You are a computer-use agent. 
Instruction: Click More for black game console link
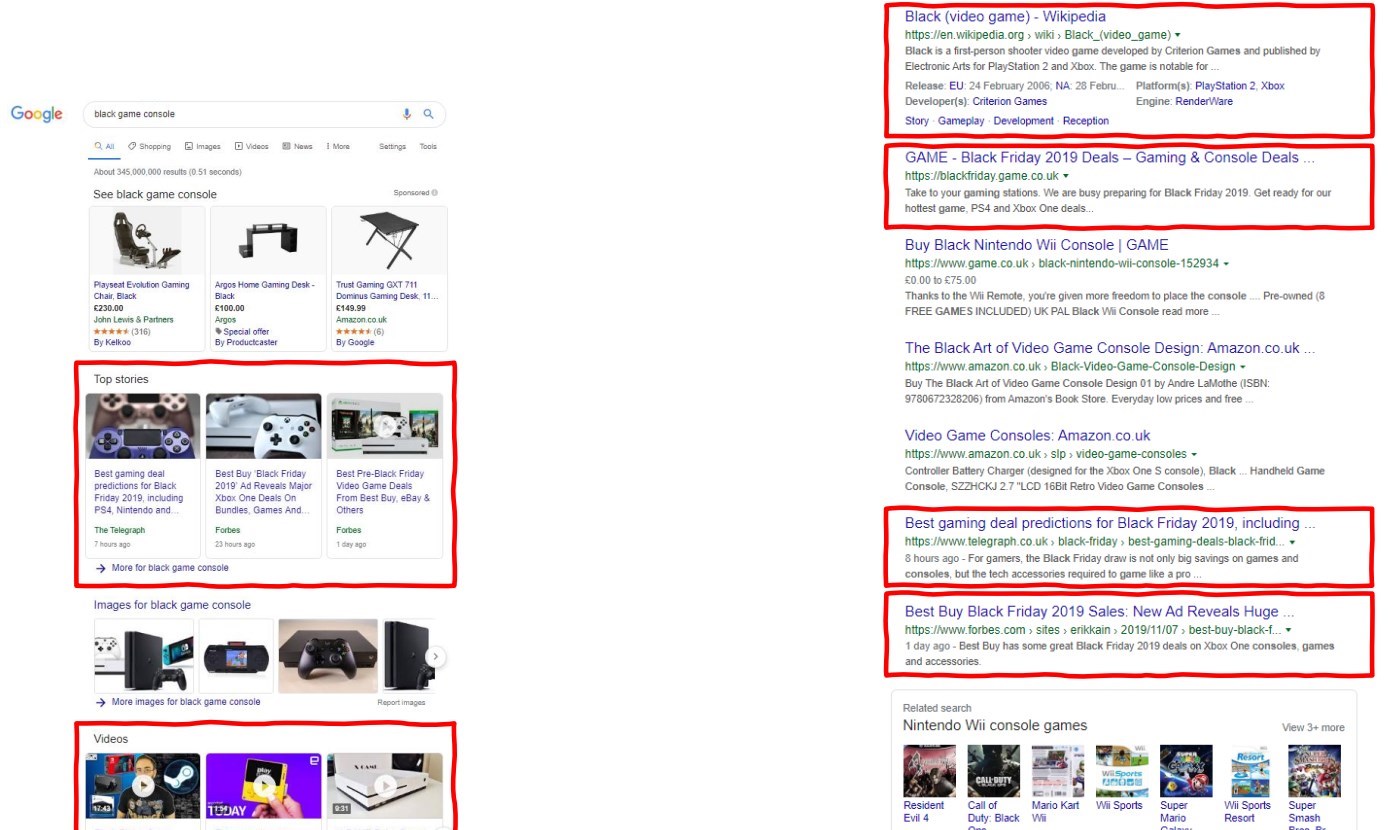click(170, 568)
